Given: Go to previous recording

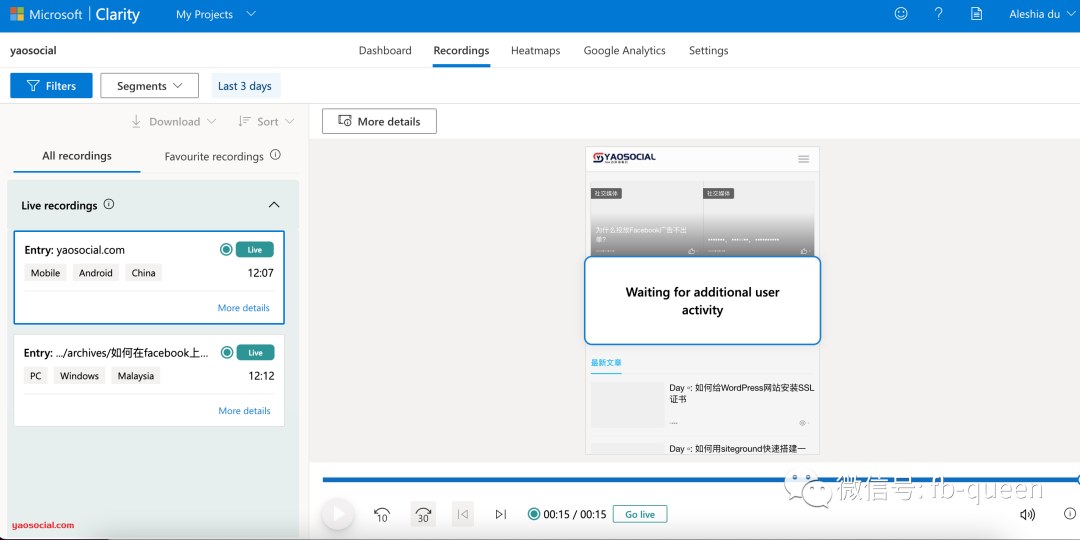Looking at the screenshot, I should coord(464,514).
